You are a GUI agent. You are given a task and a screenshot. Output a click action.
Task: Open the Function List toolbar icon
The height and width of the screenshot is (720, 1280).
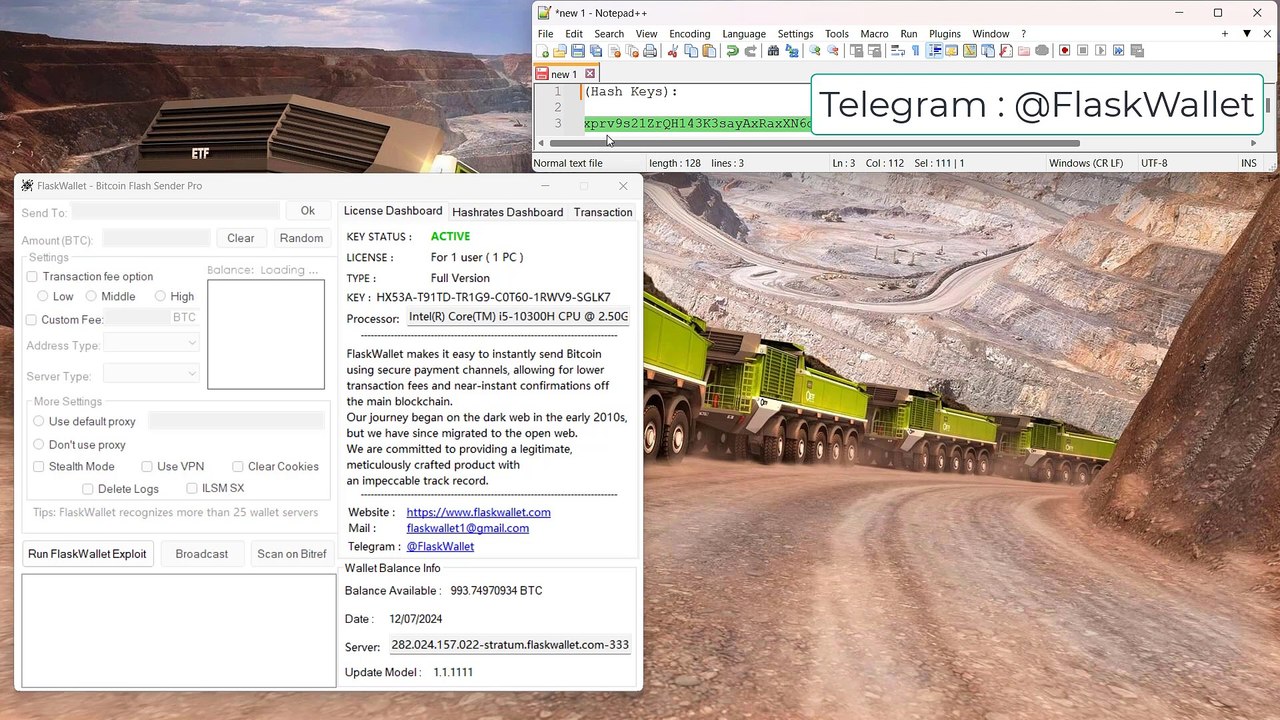click(1006, 51)
